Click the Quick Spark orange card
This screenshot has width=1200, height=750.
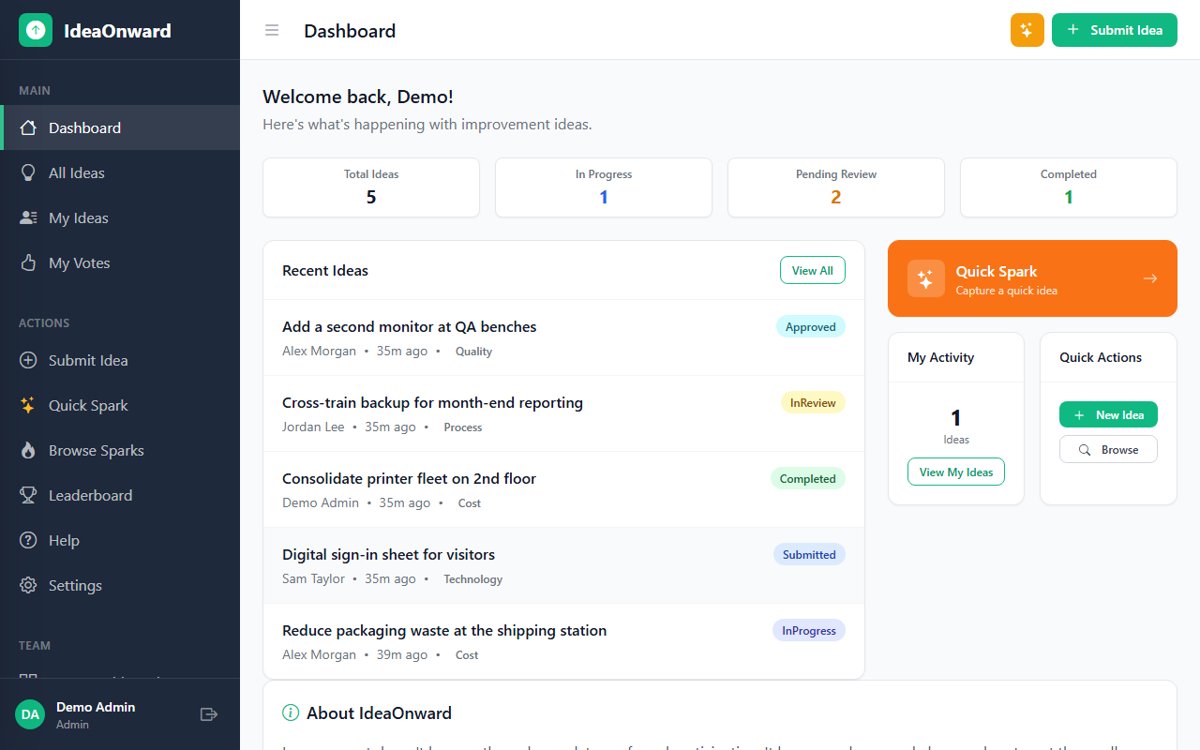(1032, 279)
